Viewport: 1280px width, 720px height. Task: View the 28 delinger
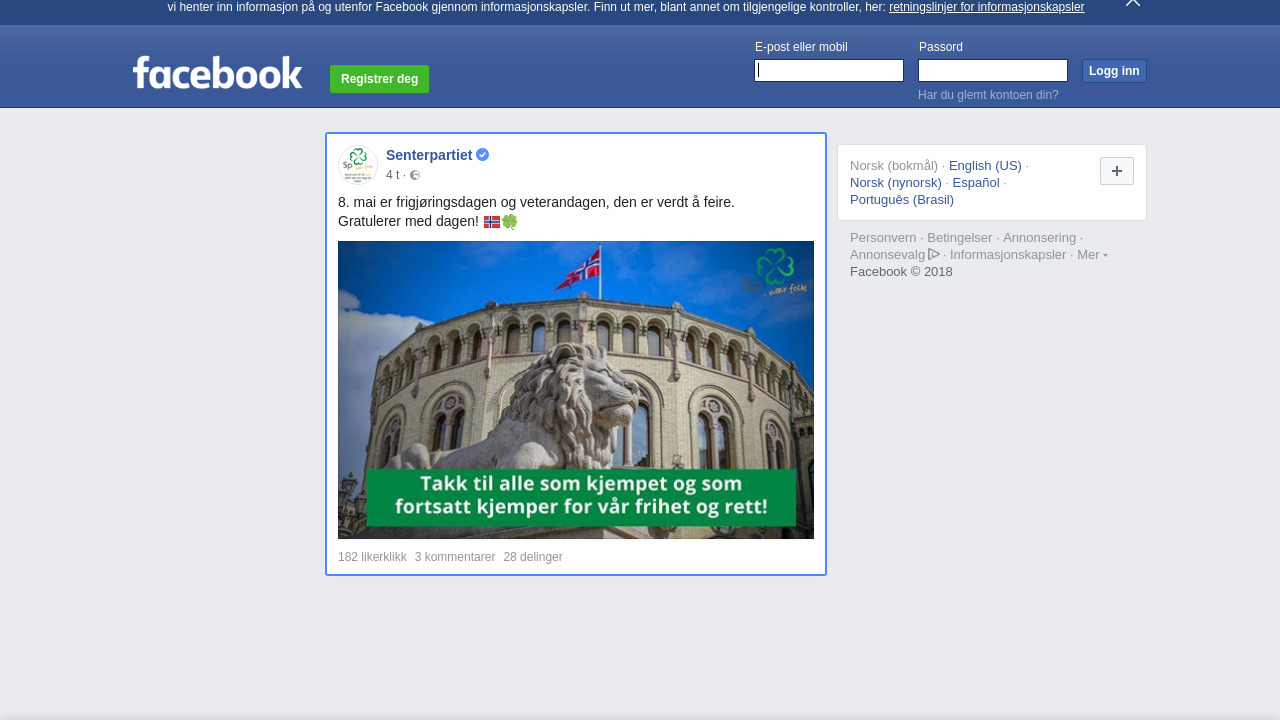click(x=533, y=557)
